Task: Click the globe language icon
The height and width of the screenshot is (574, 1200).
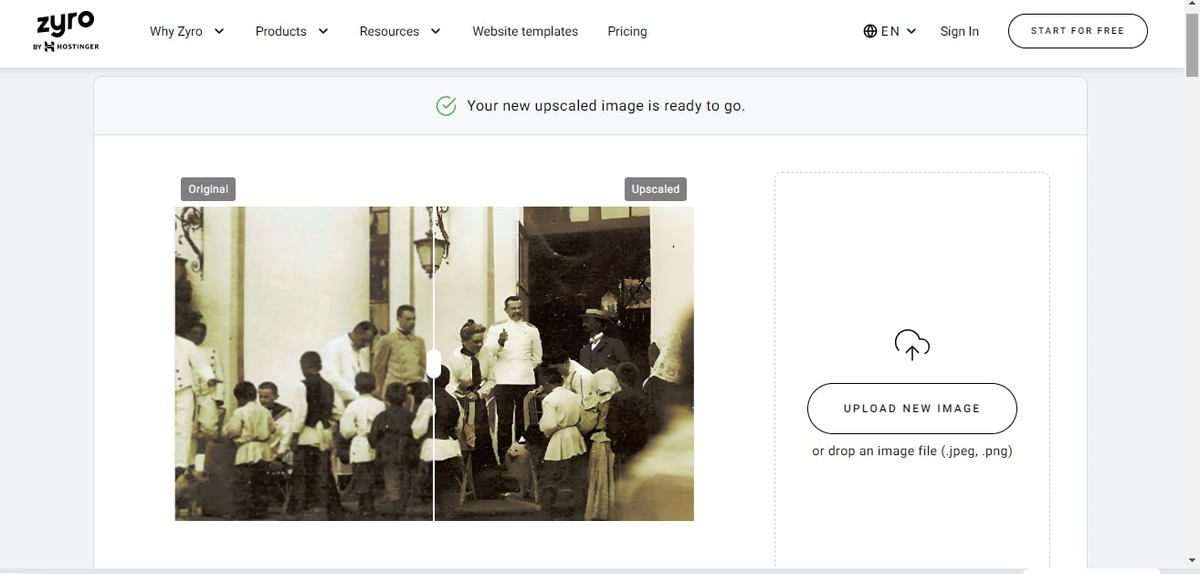Action: [x=870, y=31]
